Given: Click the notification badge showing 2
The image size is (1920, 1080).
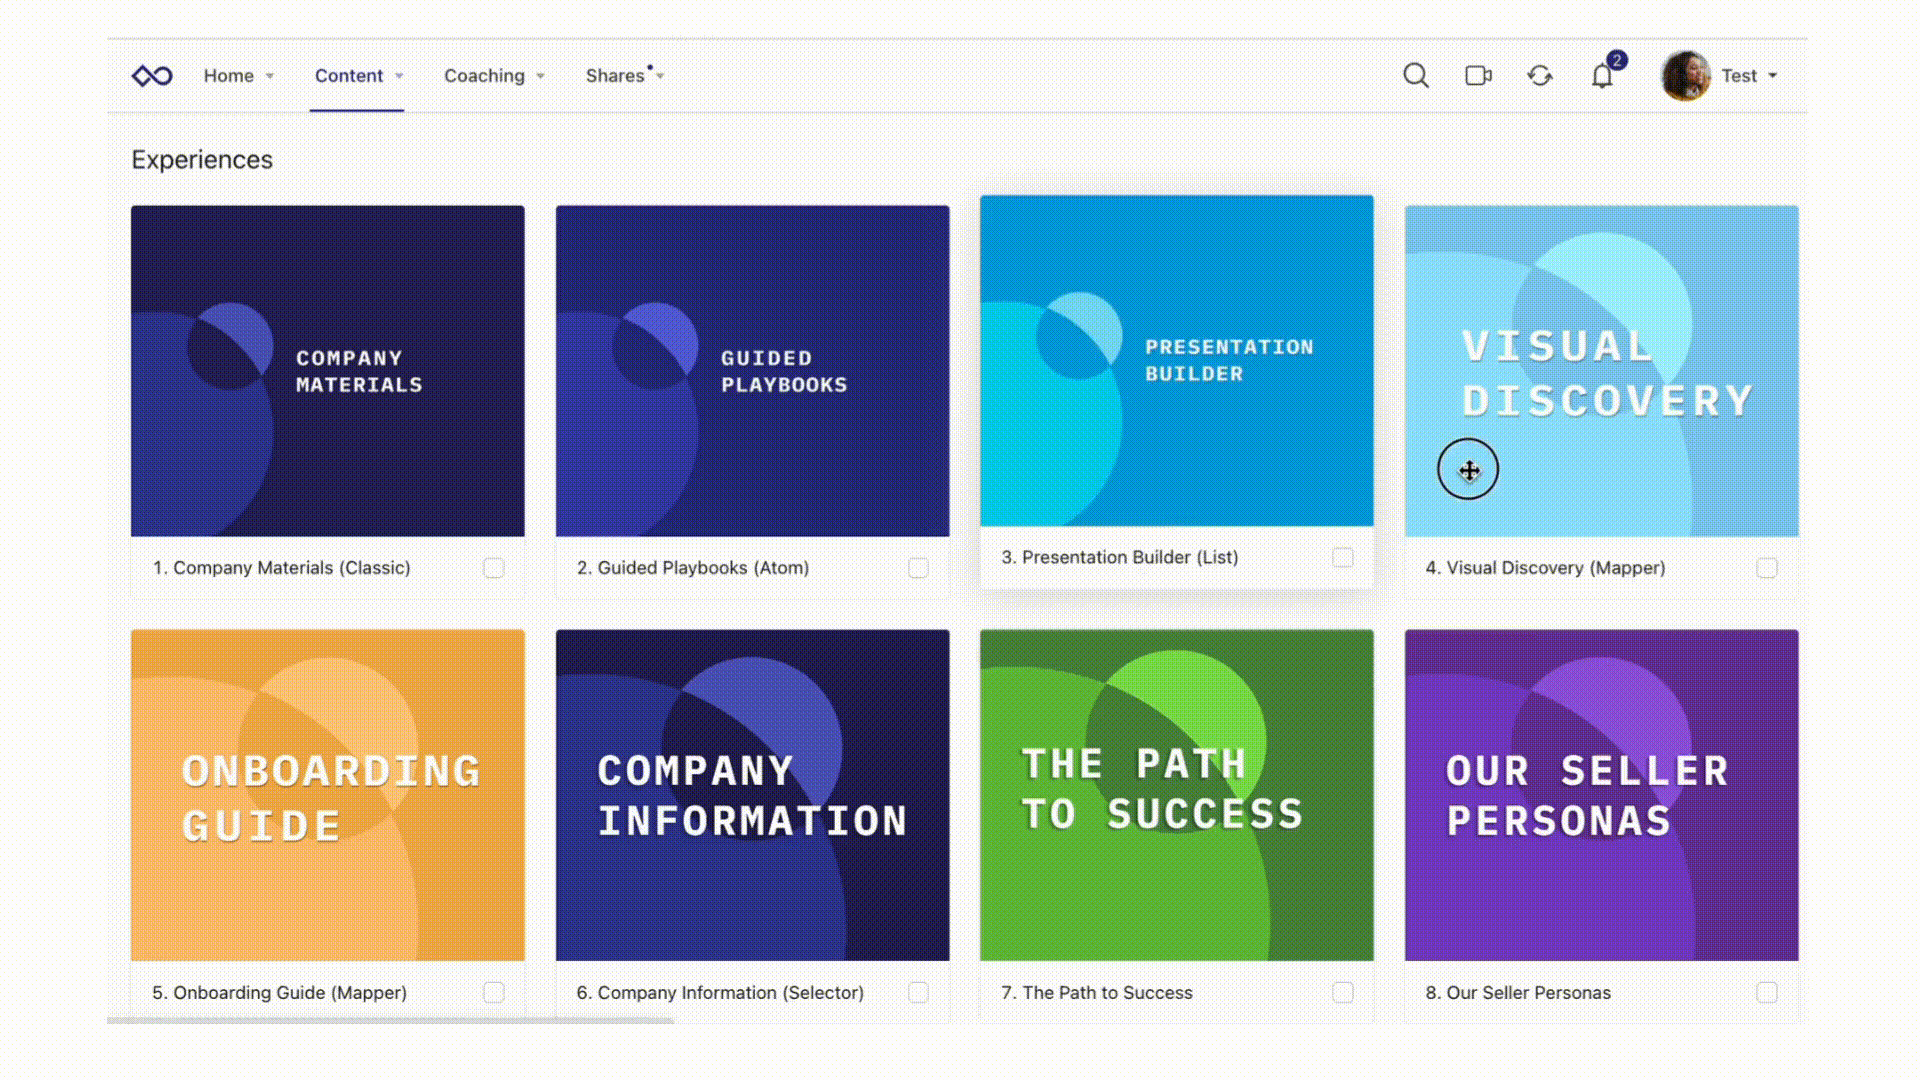Looking at the screenshot, I should (x=1617, y=61).
